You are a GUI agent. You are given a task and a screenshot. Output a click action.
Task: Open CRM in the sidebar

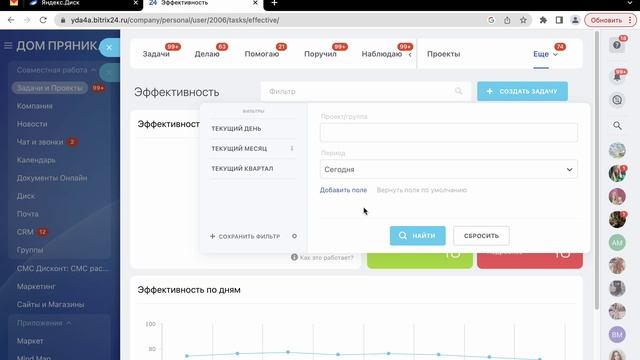click(25, 232)
